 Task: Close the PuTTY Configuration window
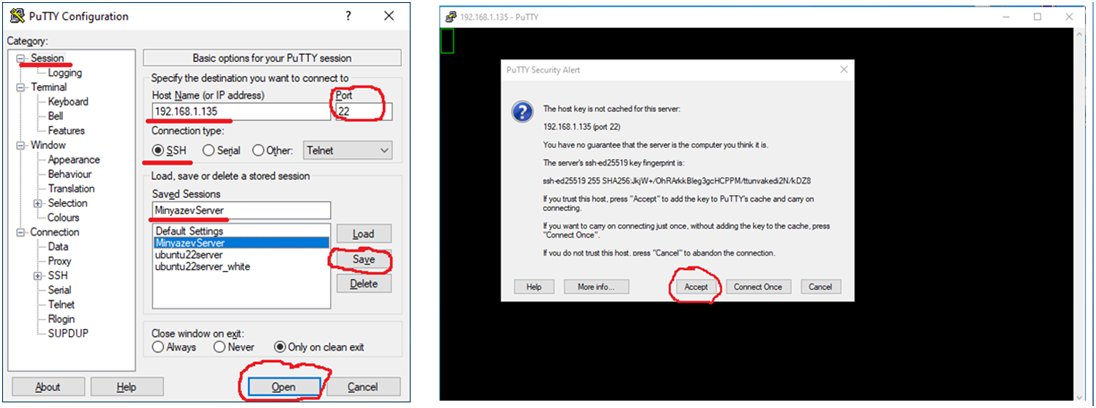click(389, 16)
